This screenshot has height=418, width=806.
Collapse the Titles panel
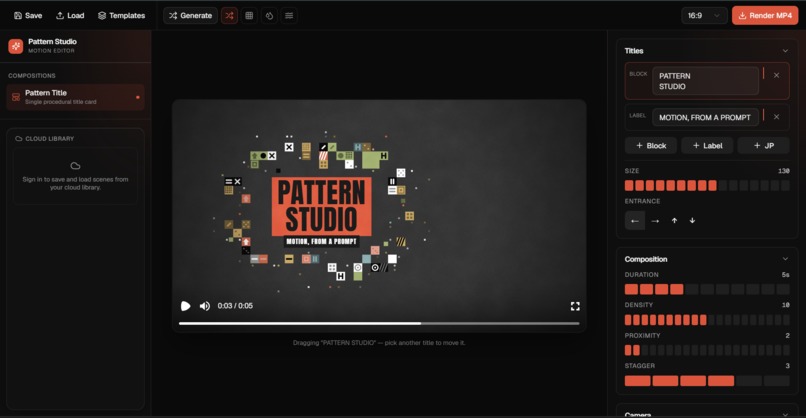click(x=785, y=51)
